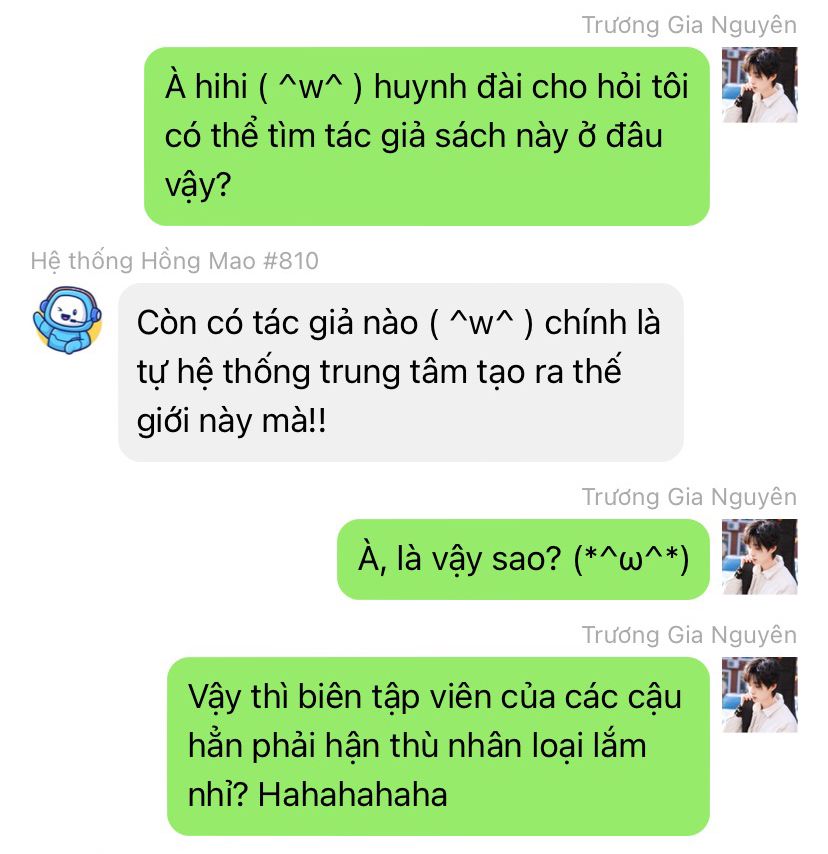Select the gray "Còn có tác giả nào" reply bubble
Image resolution: width=828 pixels, height=854 pixels.
pos(401,373)
